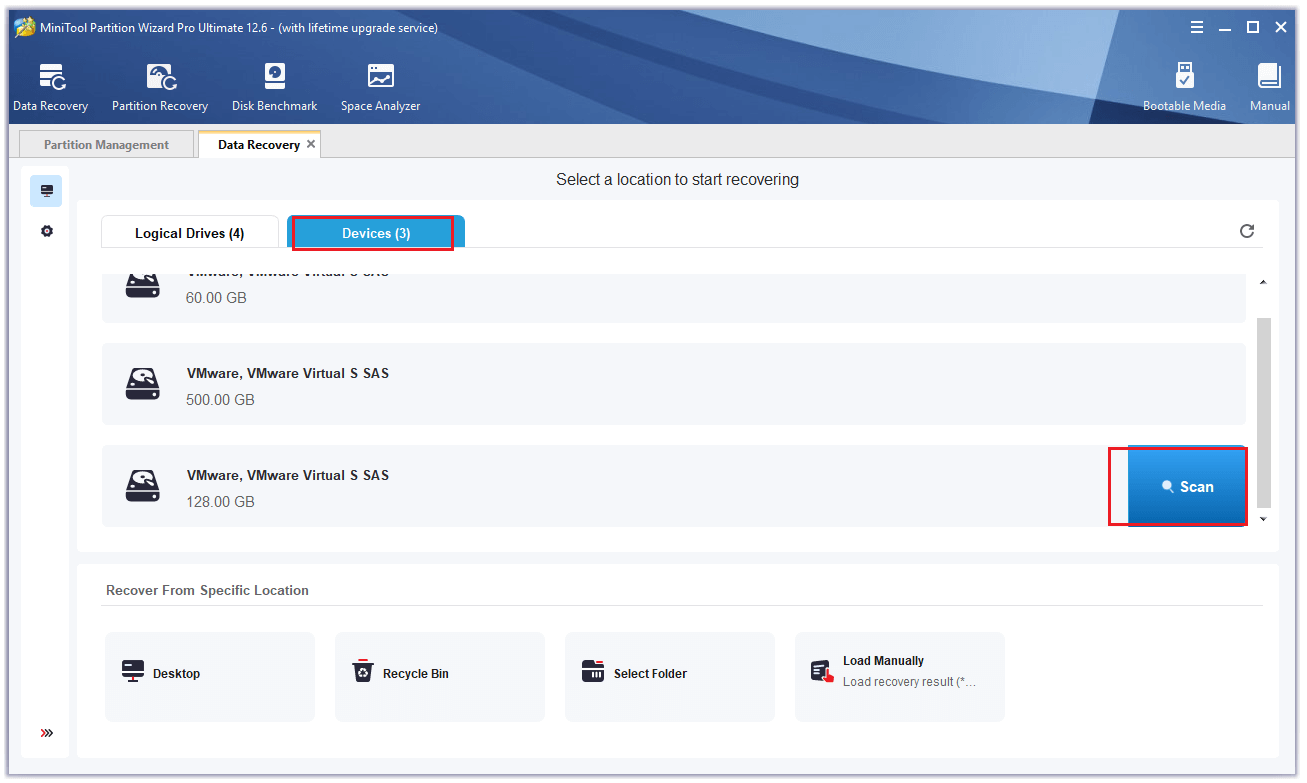
Task: Expand the sidebar with the double arrow
Action: click(x=46, y=733)
